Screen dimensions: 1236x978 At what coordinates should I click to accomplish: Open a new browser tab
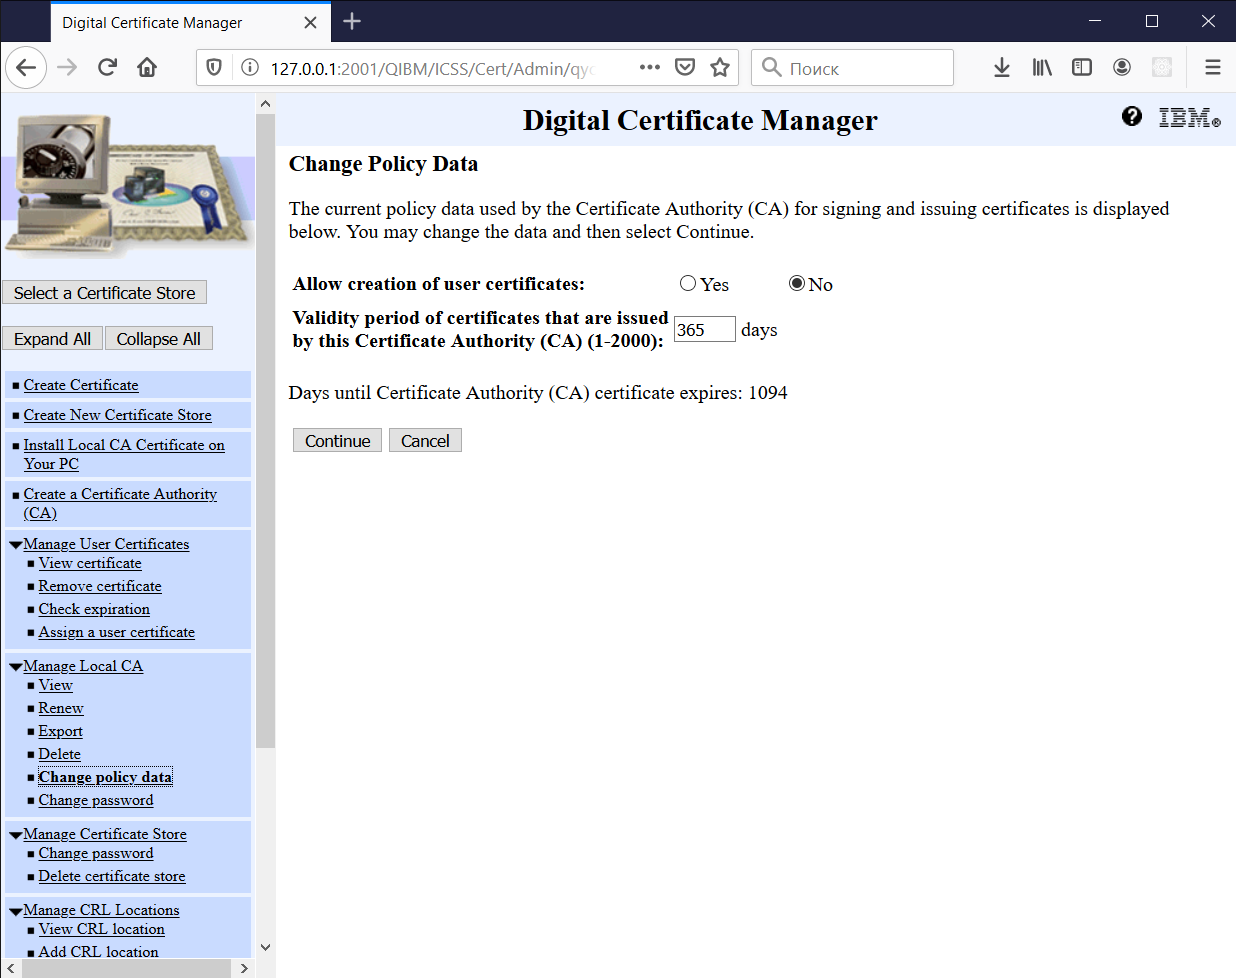[352, 21]
